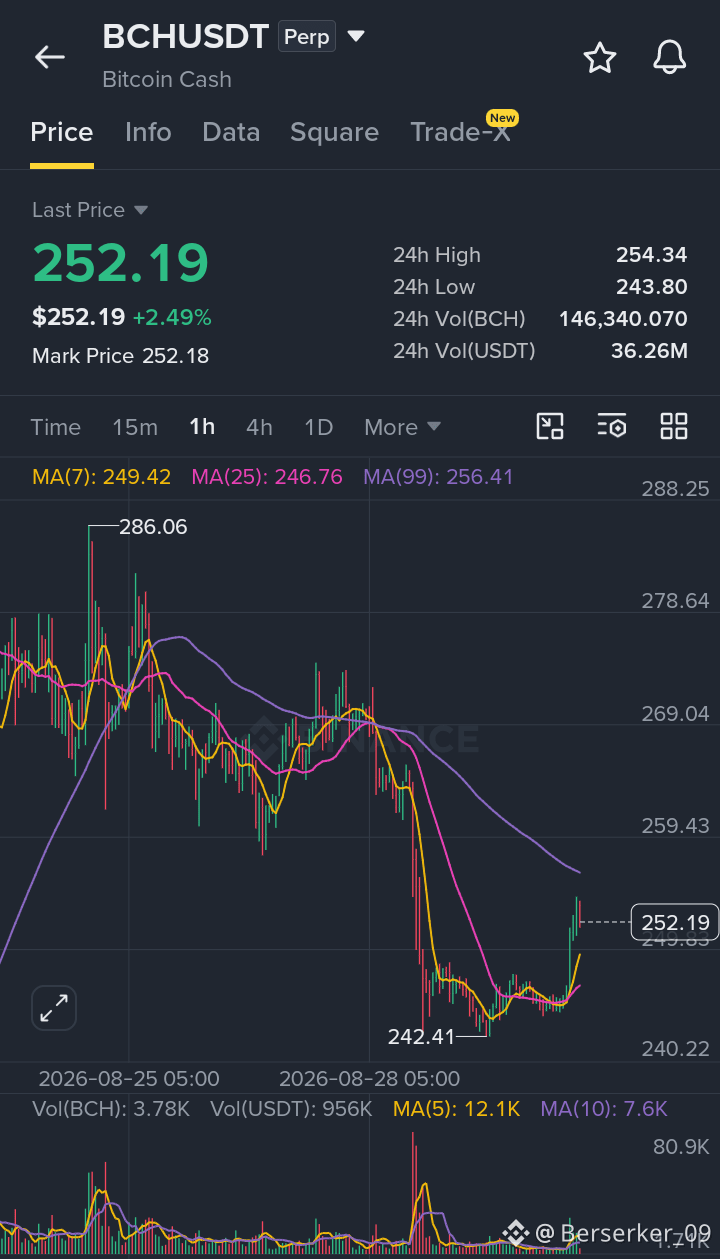Add BCHUSDT to favorites with star icon
The height and width of the screenshot is (1259, 720).
pyautogui.click(x=600, y=57)
